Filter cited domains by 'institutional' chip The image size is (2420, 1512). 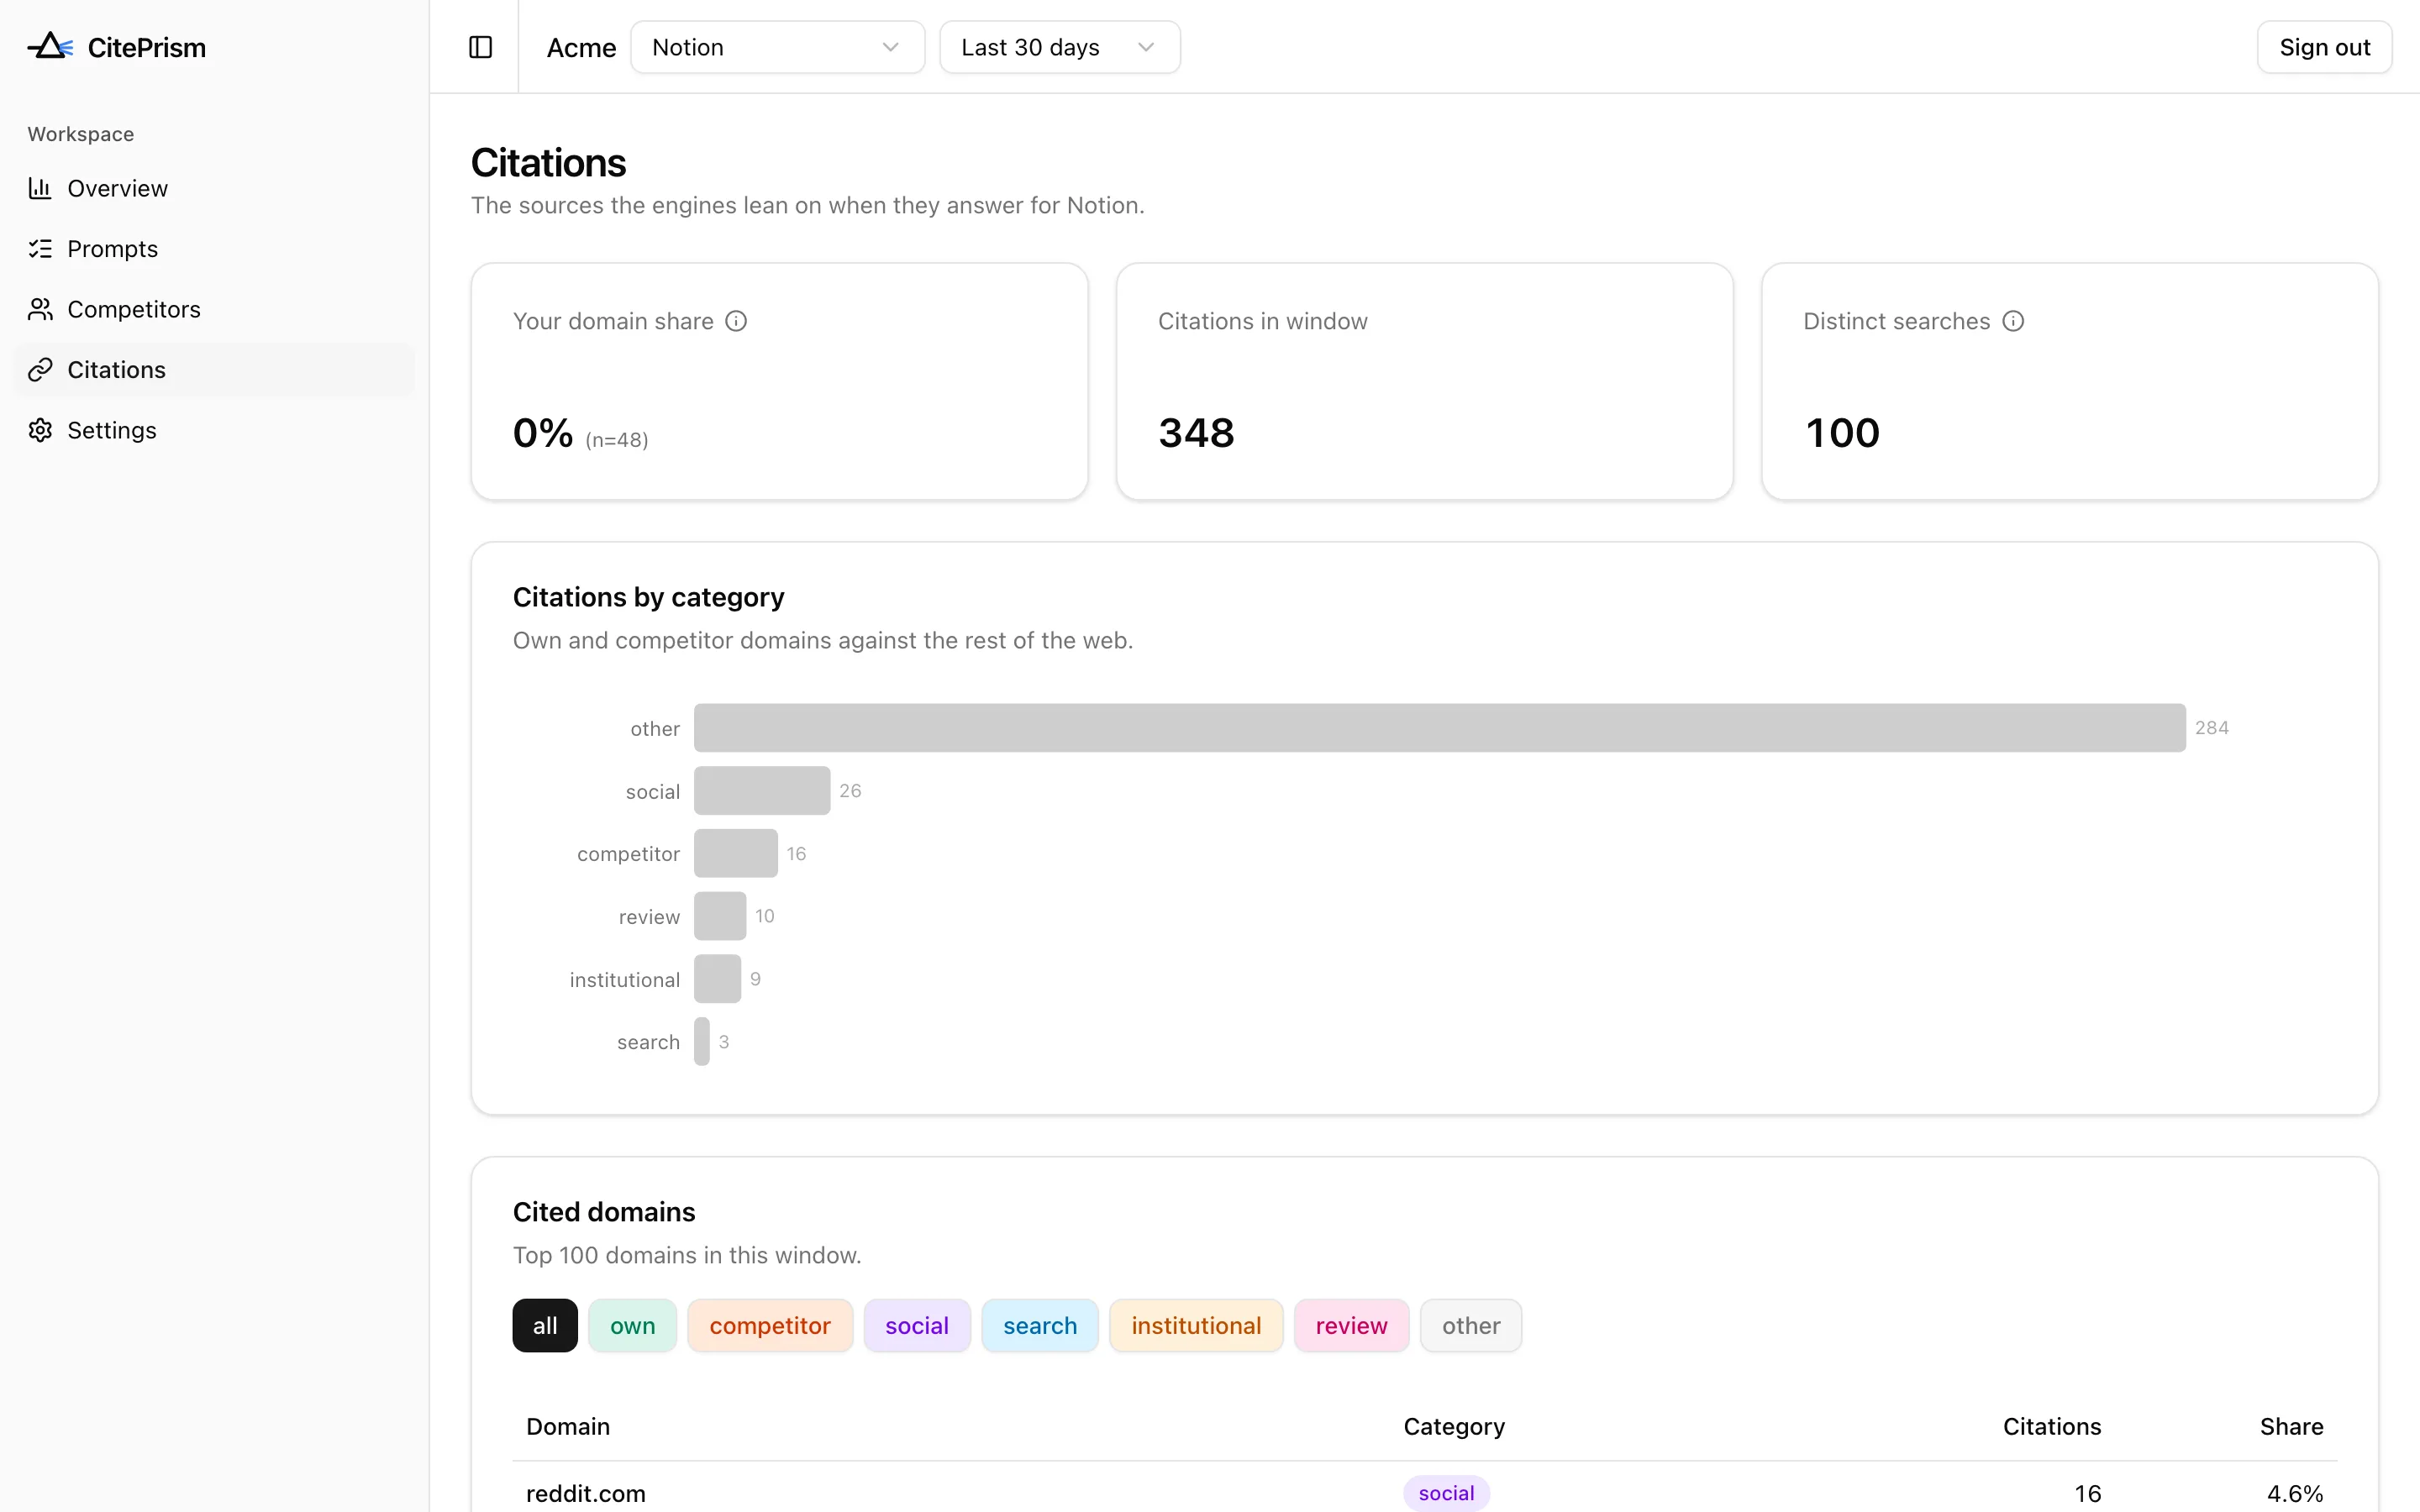click(x=1196, y=1325)
